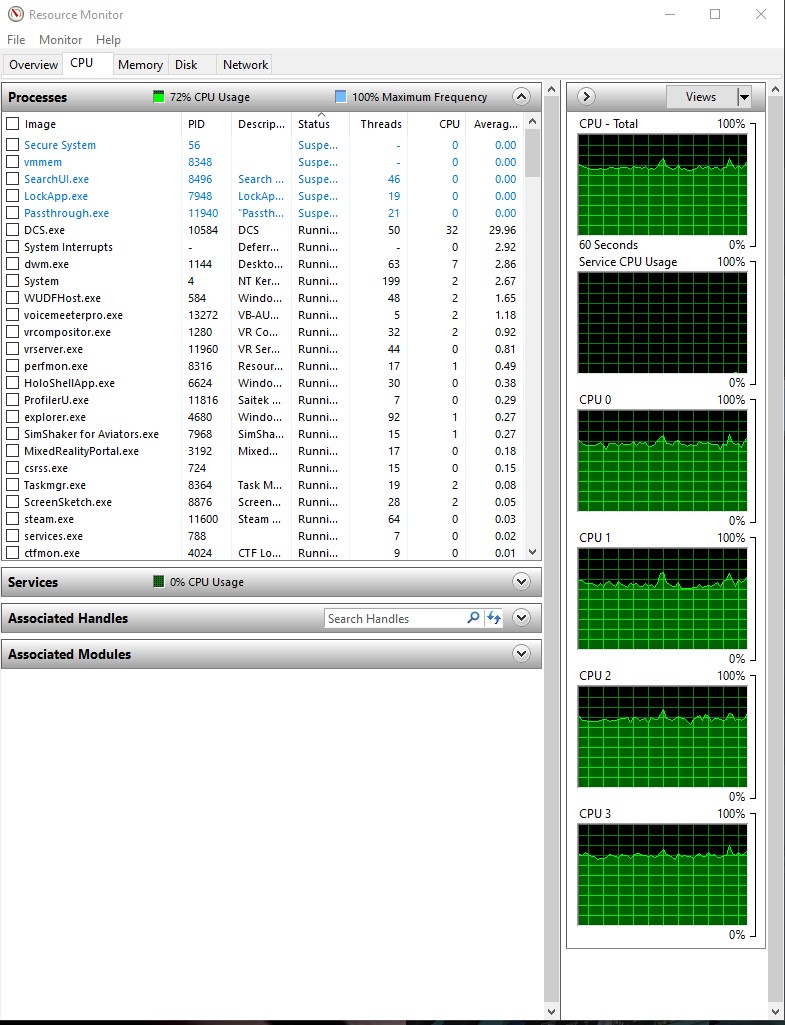Open the Views dropdown arrow
The image size is (785, 1025).
pyautogui.click(x=744, y=97)
